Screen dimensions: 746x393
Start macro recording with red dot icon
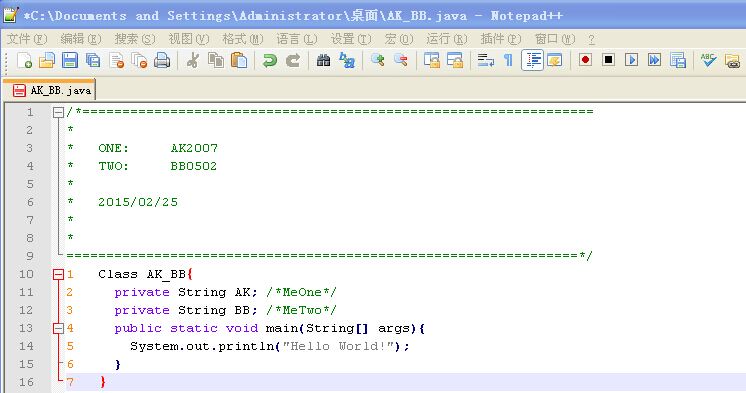(x=585, y=60)
